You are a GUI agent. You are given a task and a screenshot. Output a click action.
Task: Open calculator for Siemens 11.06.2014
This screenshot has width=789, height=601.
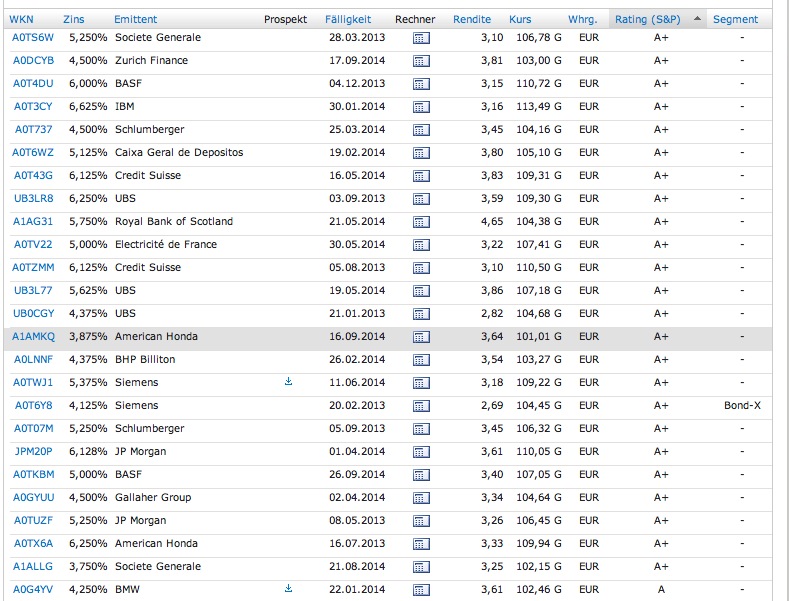coord(421,383)
